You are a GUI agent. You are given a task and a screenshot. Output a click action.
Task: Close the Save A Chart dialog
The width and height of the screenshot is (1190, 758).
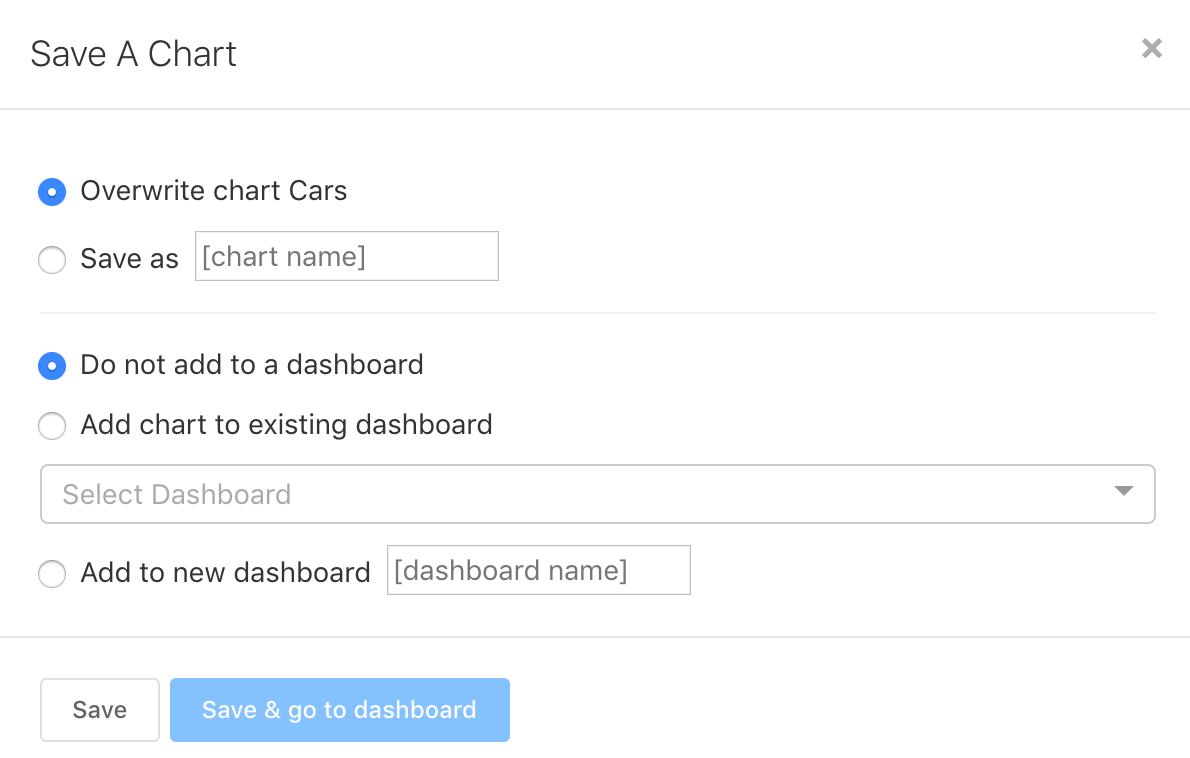tap(1151, 48)
